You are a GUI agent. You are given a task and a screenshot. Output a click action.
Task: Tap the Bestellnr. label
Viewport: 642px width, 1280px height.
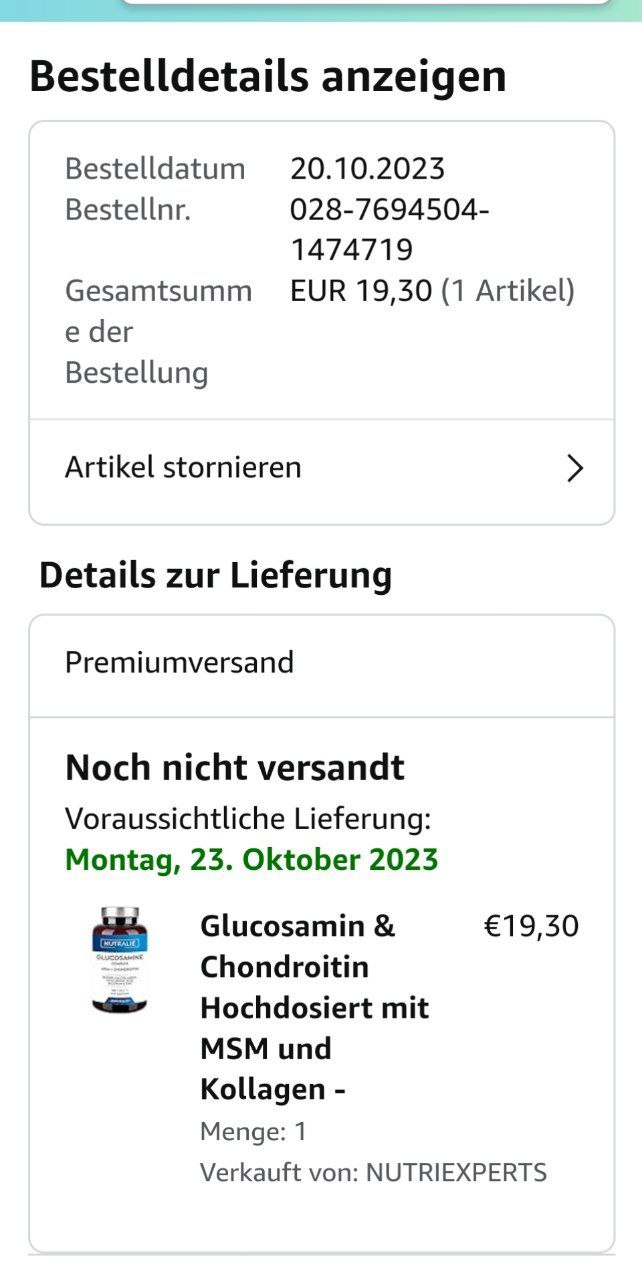tap(127, 210)
